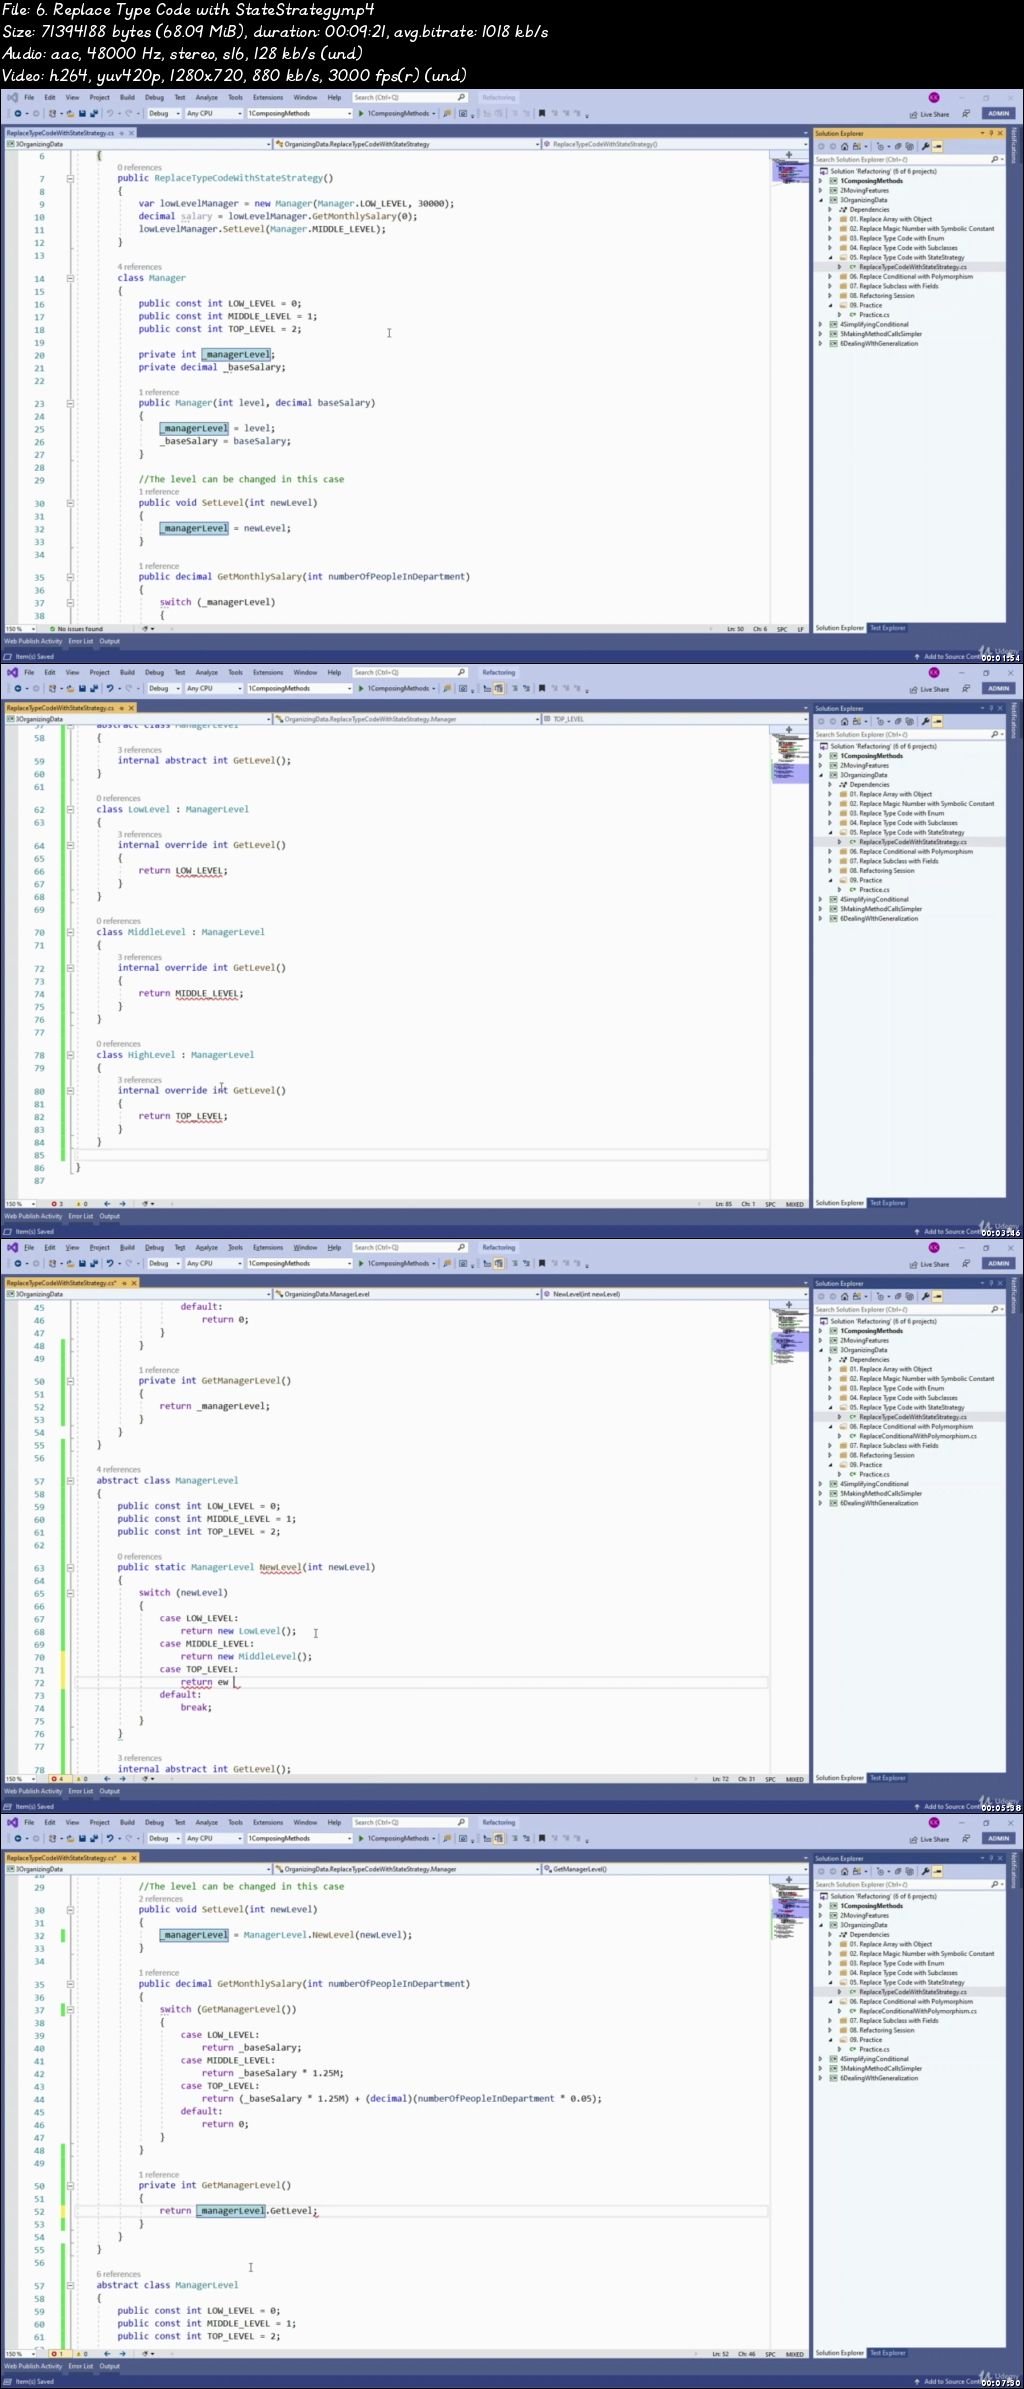1024x2389 pixels.
Task: Click the Dependencies node icon in the 00:07:30 frame
Action: (x=843, y=1935)
